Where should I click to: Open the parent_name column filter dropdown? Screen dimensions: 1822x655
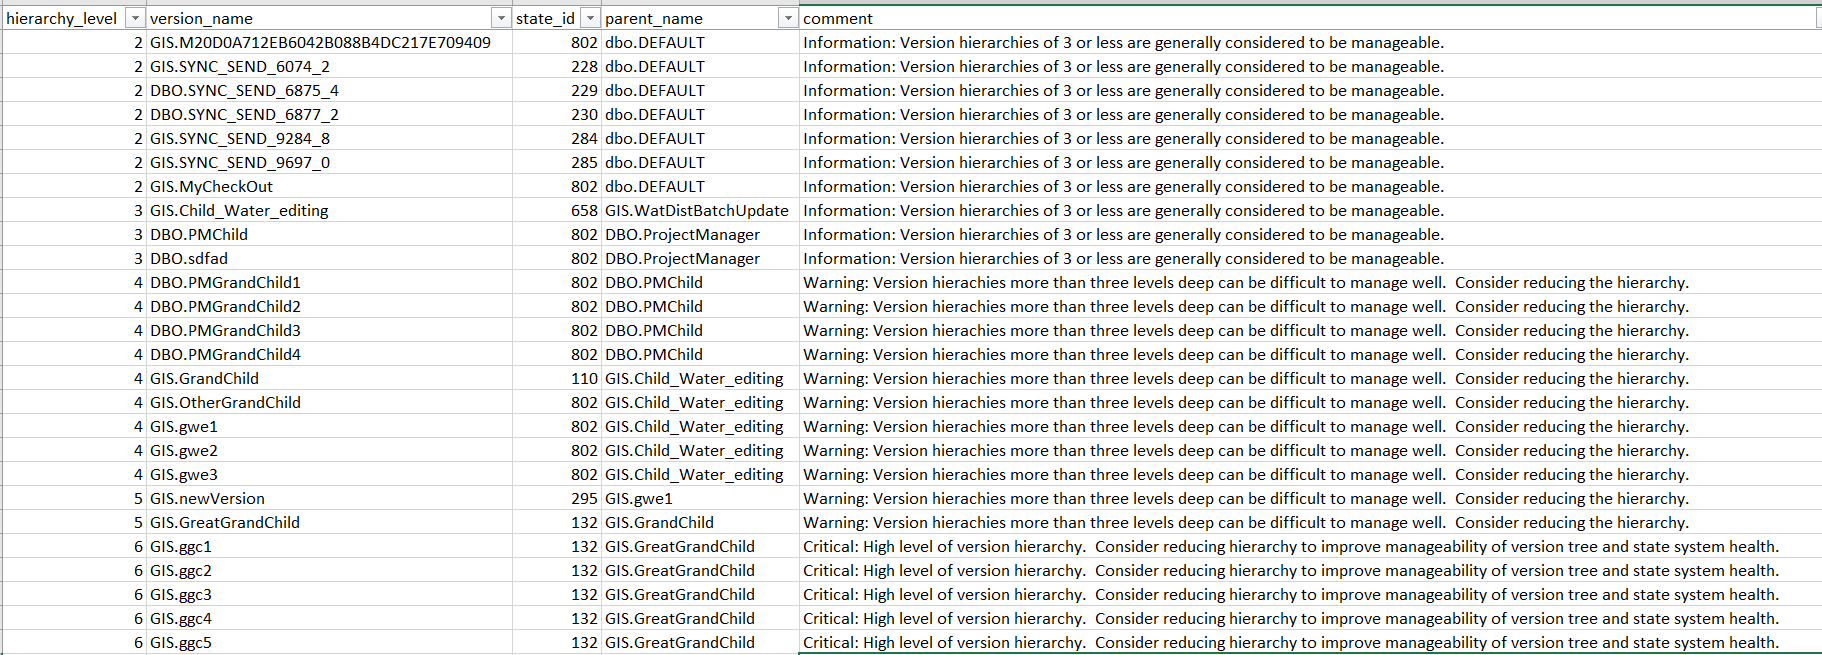[788, 18]
